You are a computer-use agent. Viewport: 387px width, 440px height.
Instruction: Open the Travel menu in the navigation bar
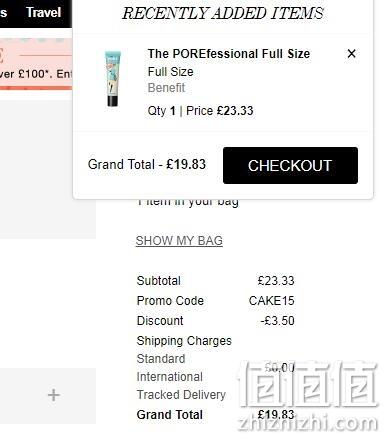point(44,13)
